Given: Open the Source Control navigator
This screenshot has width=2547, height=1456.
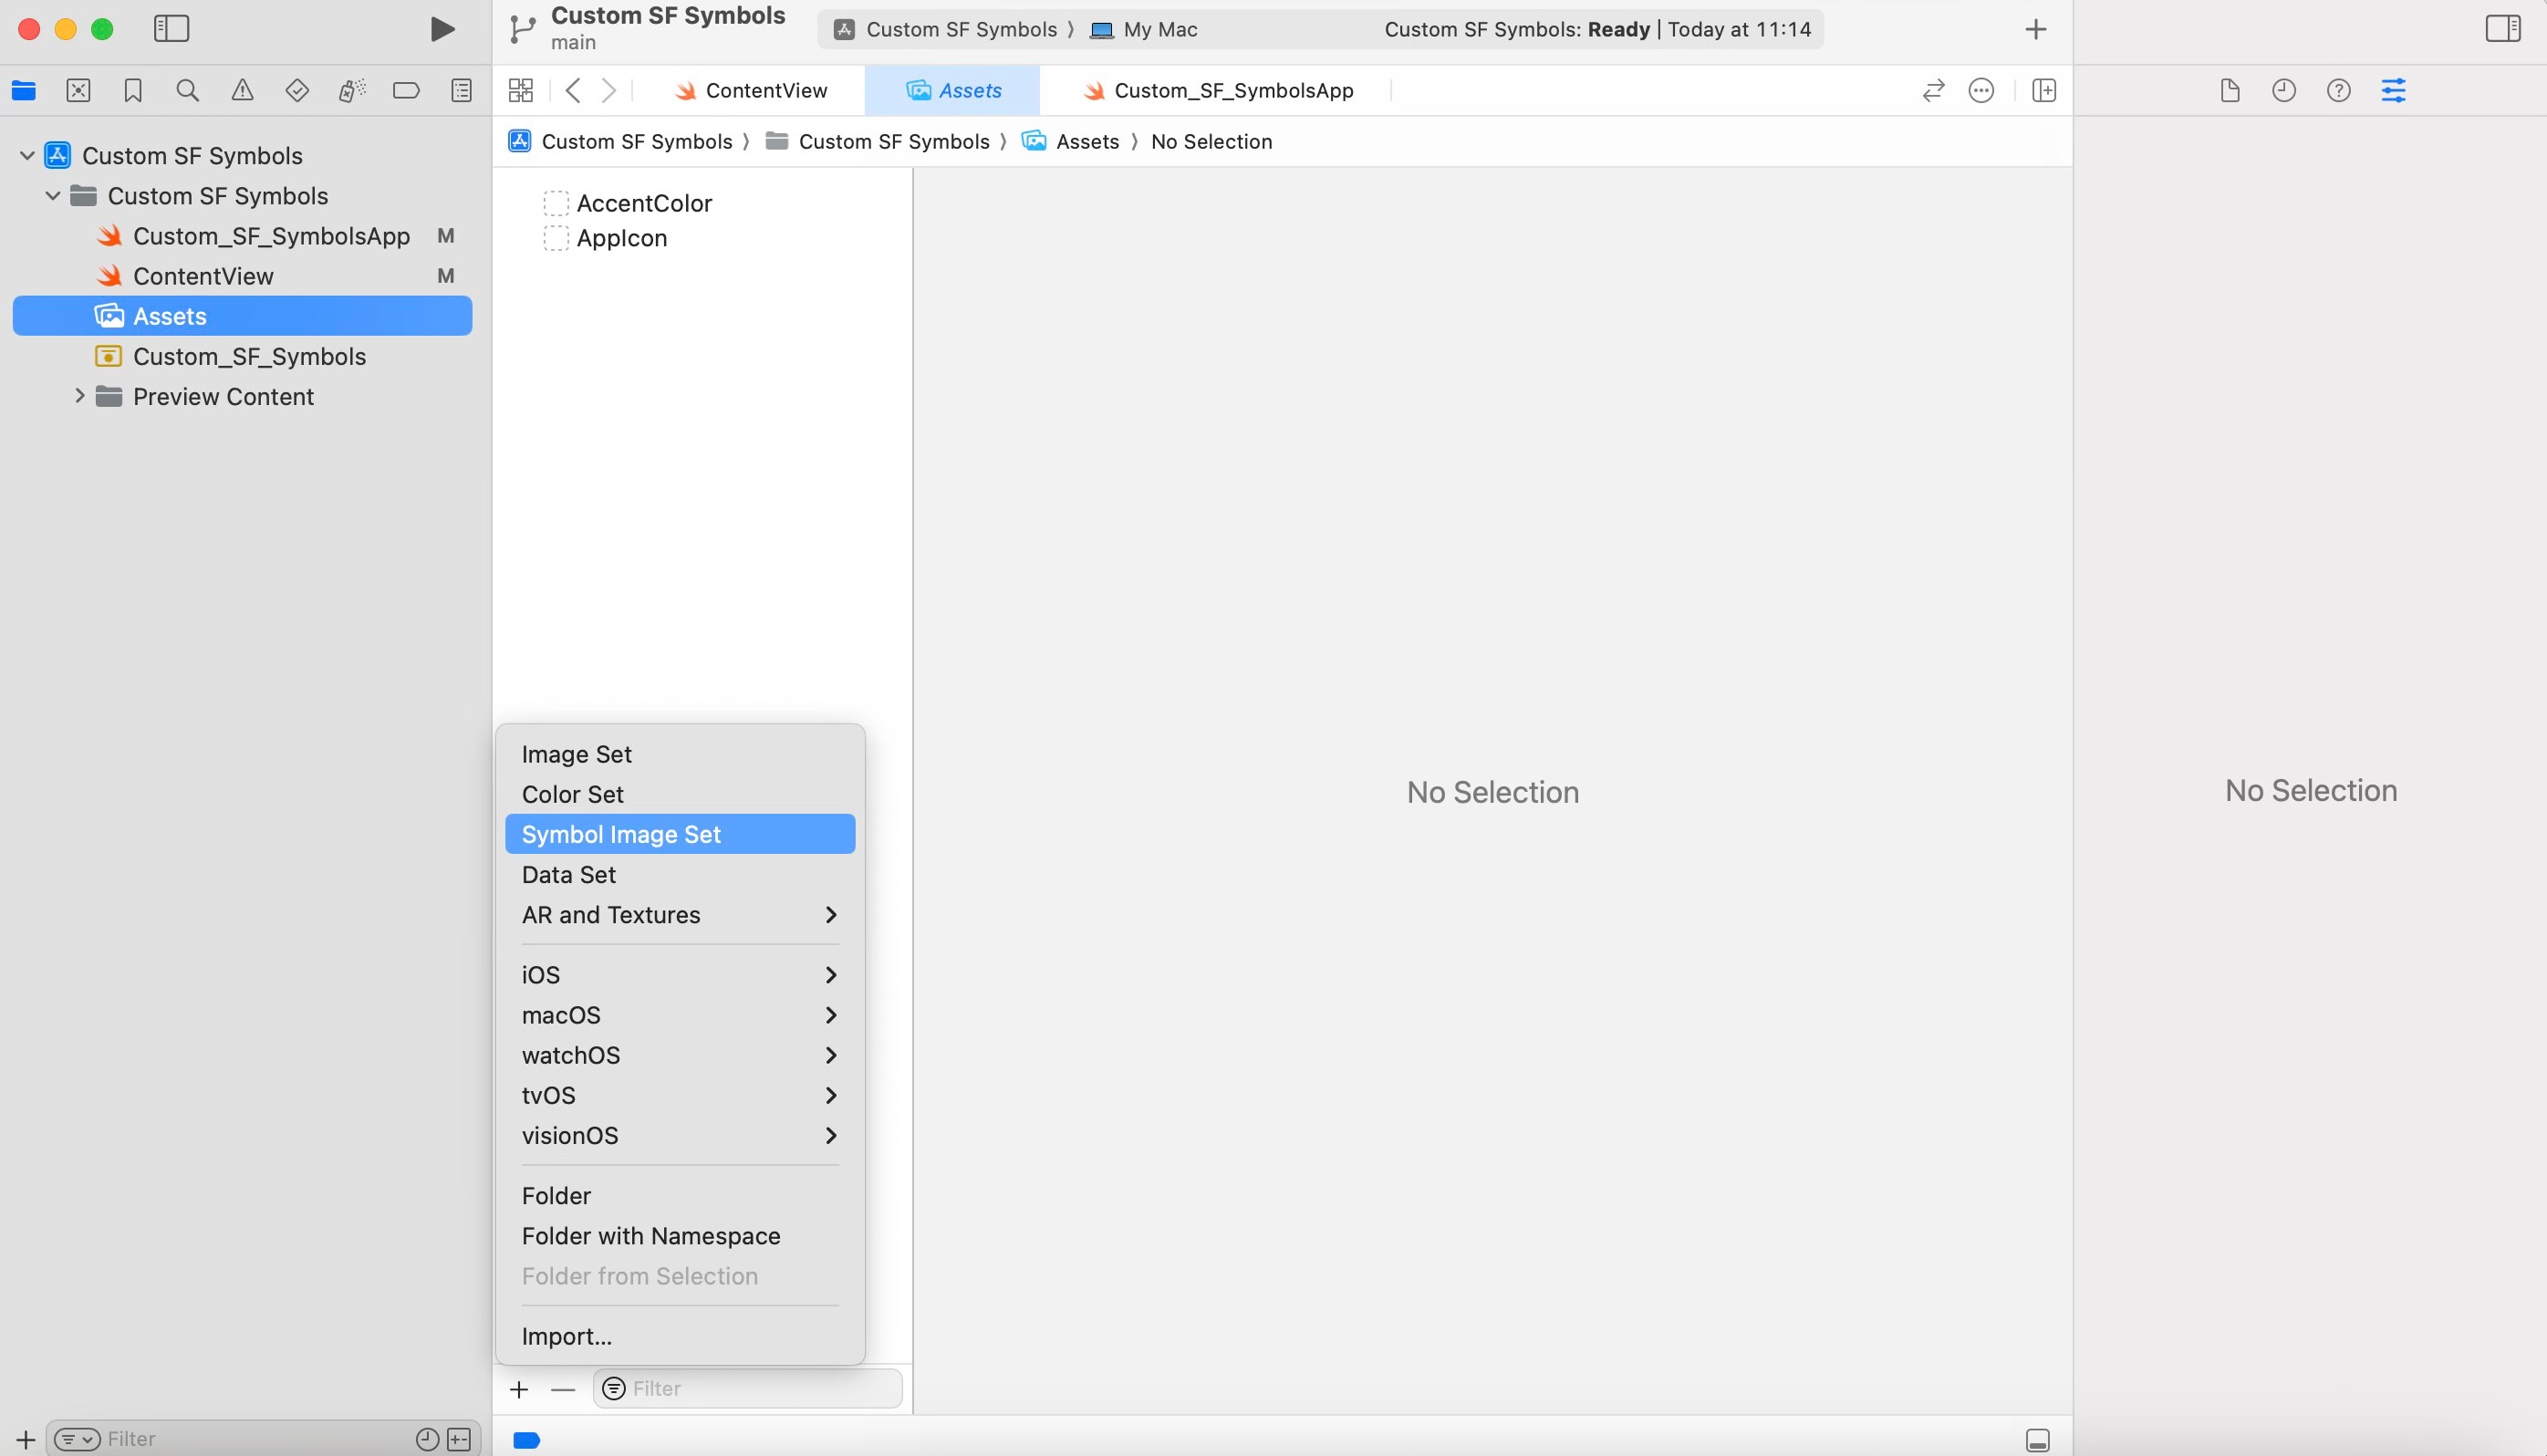Looking at the screenshot, I should (x=78, y=91).
